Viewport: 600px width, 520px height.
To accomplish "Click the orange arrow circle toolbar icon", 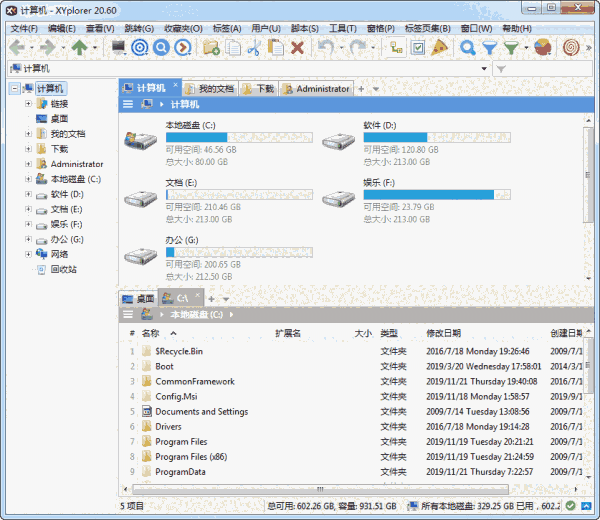I will click(x=183, y=47).
